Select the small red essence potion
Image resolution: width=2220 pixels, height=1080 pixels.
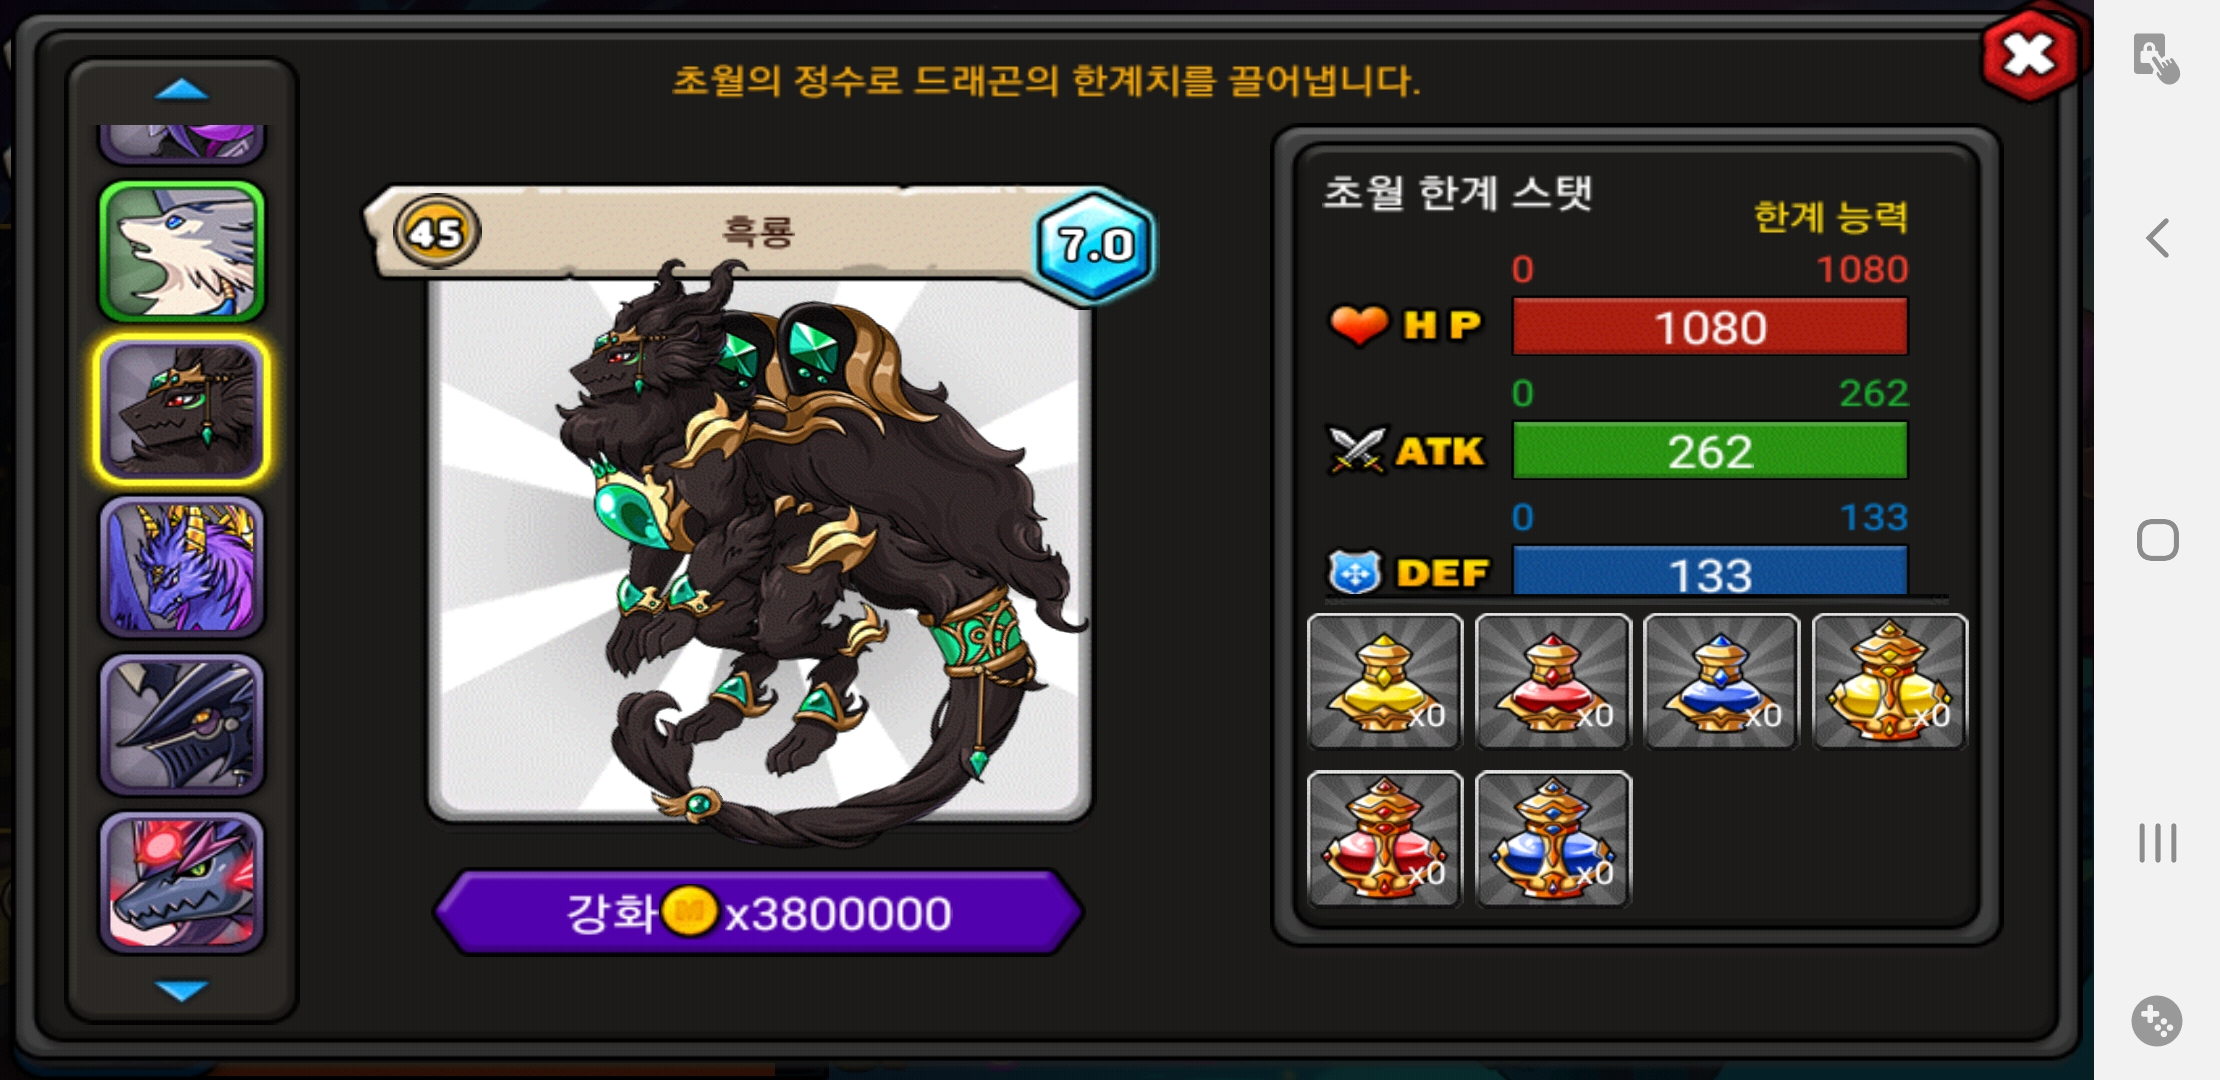coord(1553,682)
